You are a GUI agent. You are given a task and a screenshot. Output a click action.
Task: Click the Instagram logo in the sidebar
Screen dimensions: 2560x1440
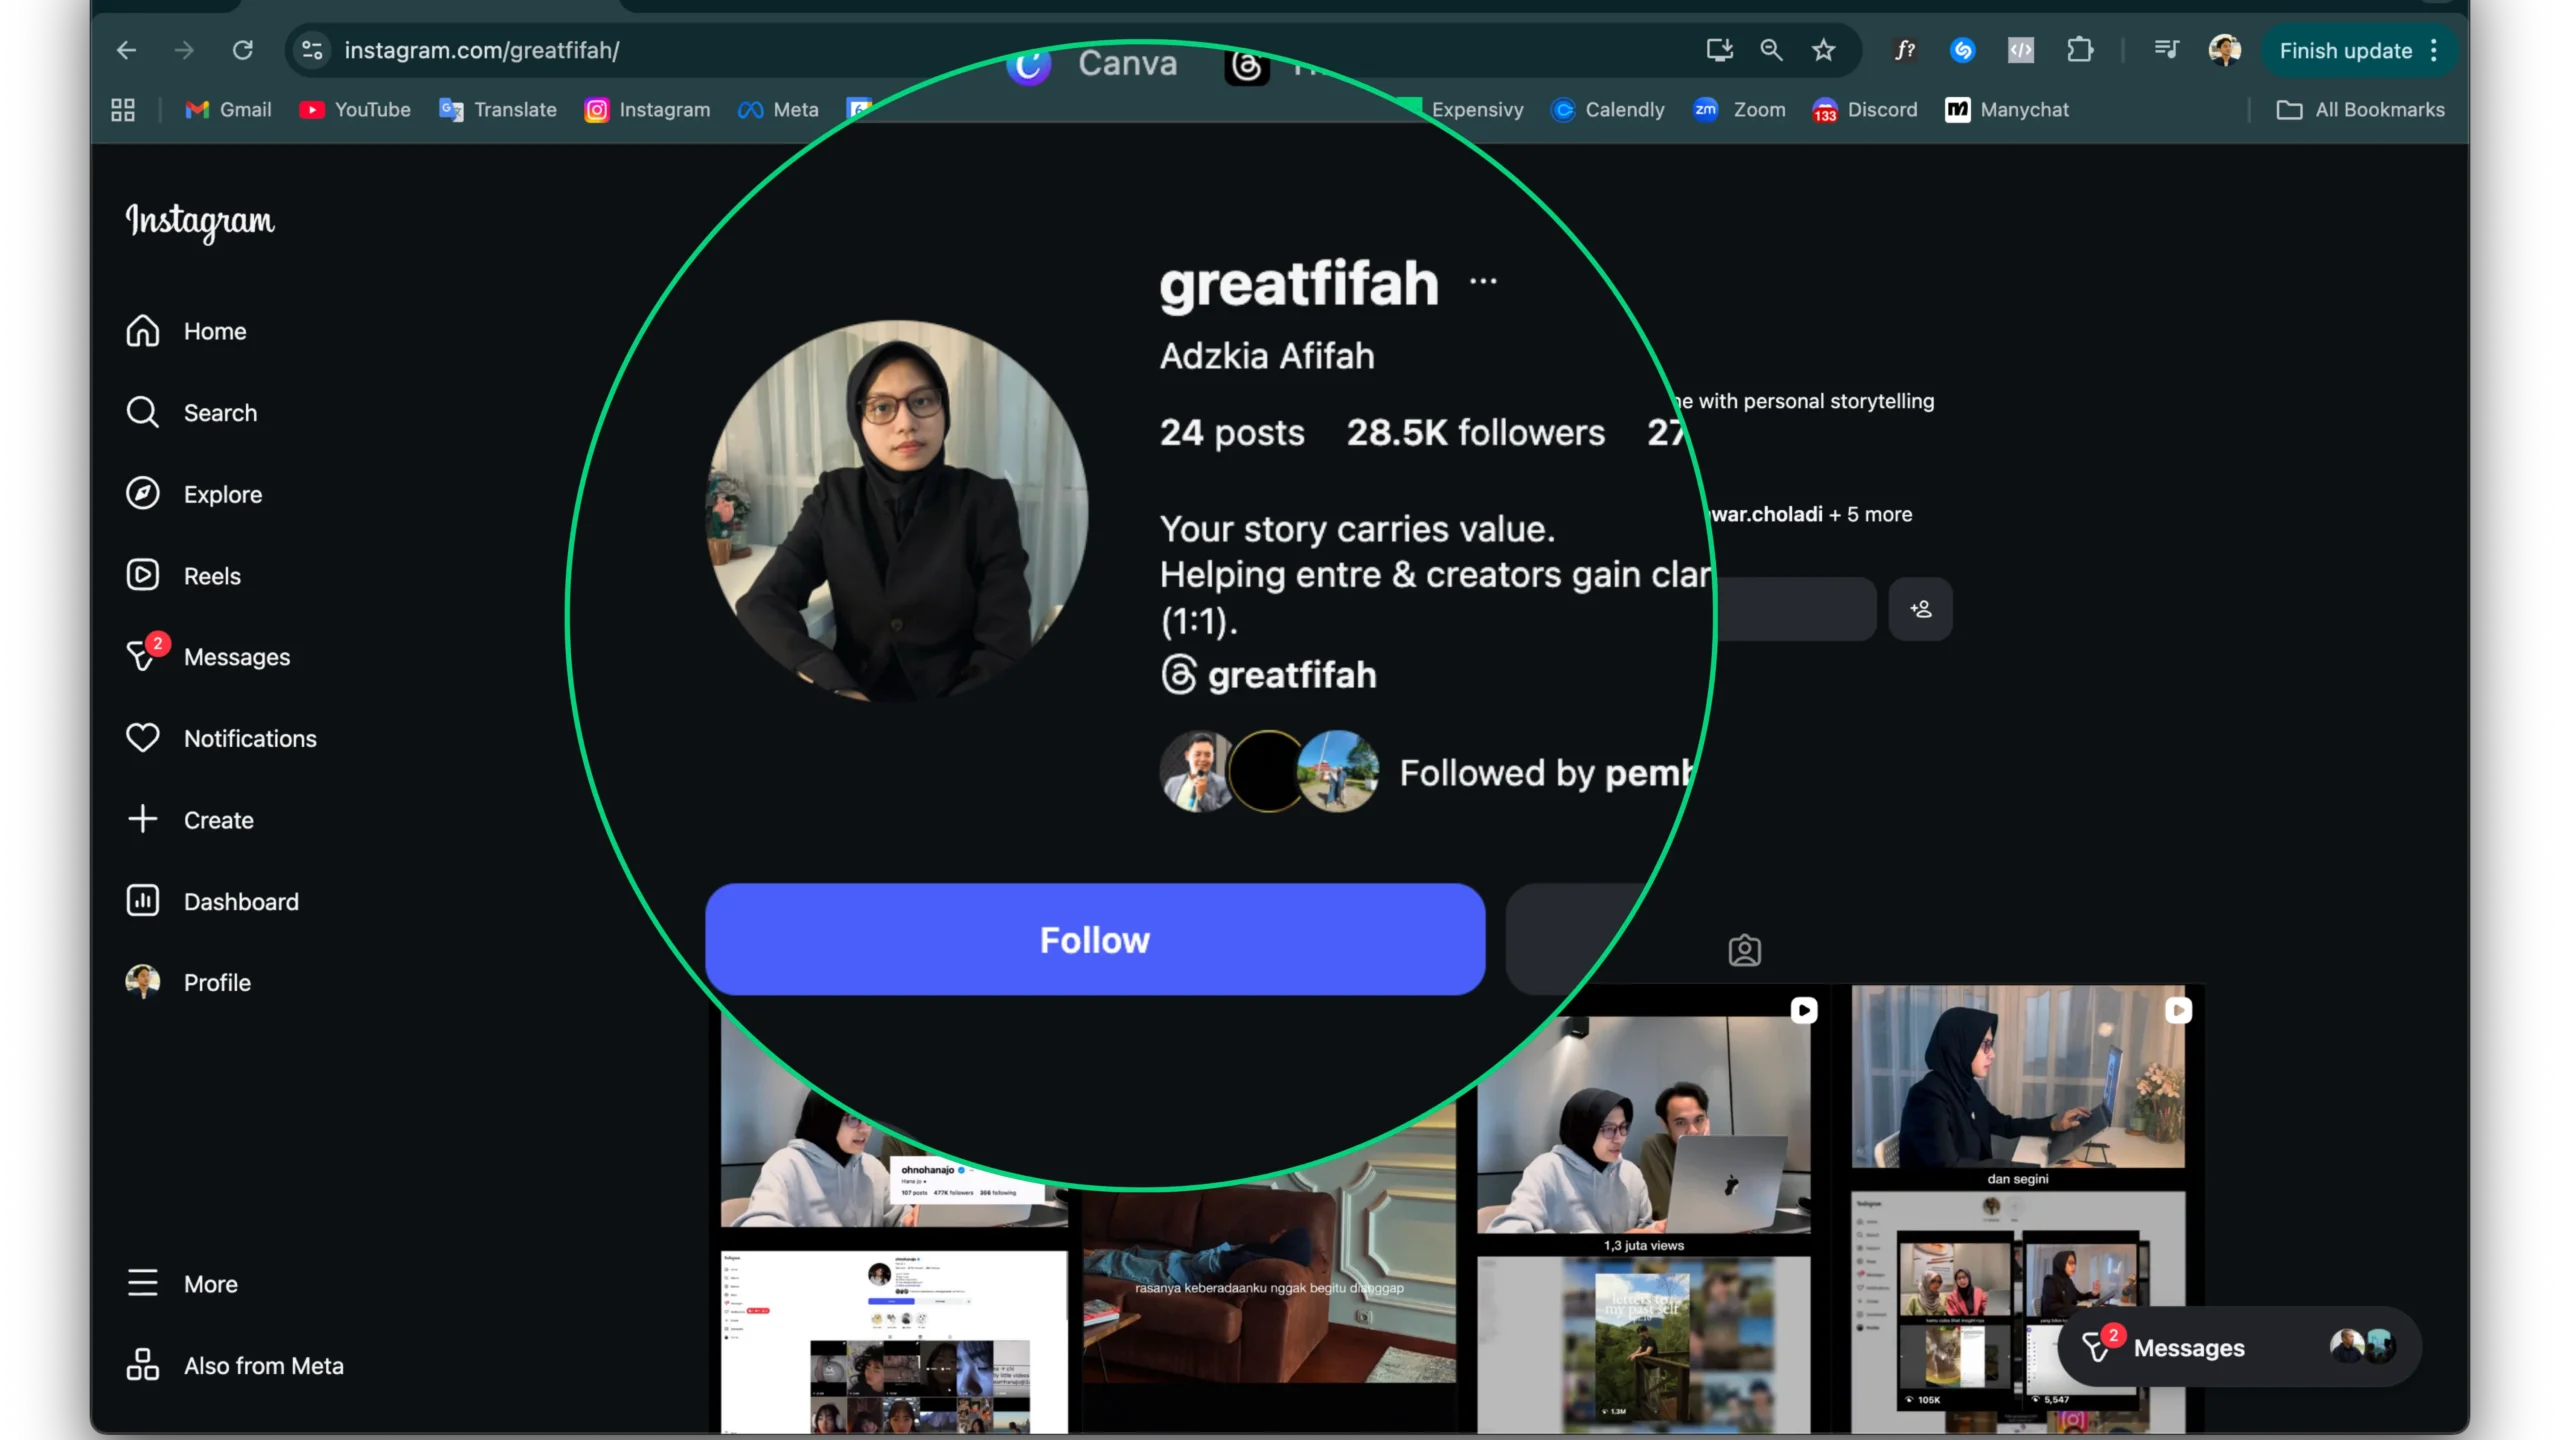200,221
